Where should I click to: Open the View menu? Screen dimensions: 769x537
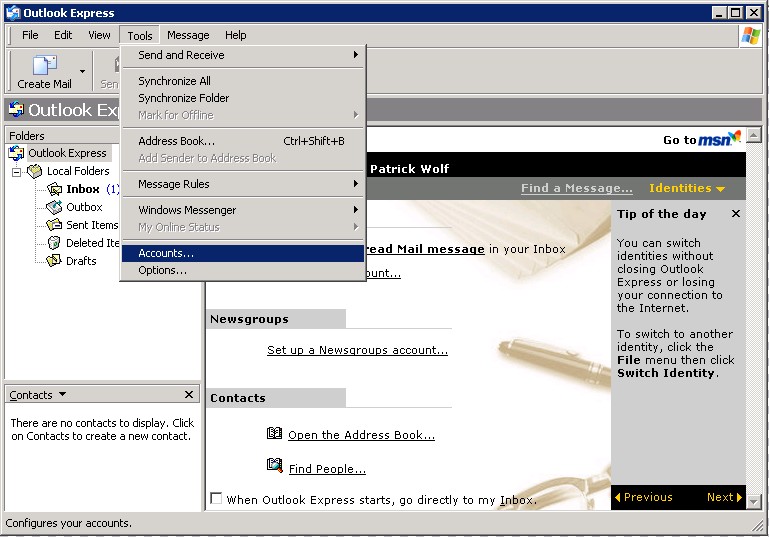tap(99, 35)
